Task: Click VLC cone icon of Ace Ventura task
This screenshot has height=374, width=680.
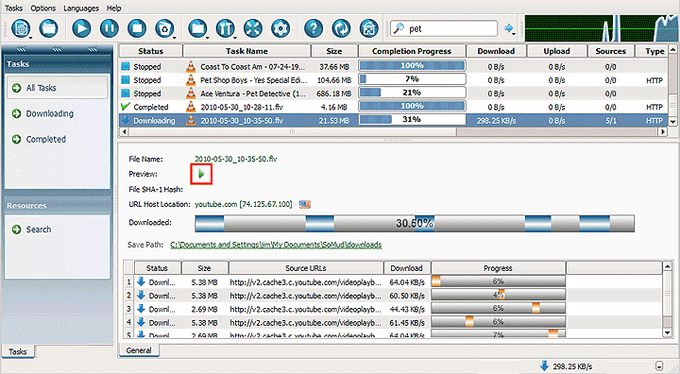Action: click(191, 93)
